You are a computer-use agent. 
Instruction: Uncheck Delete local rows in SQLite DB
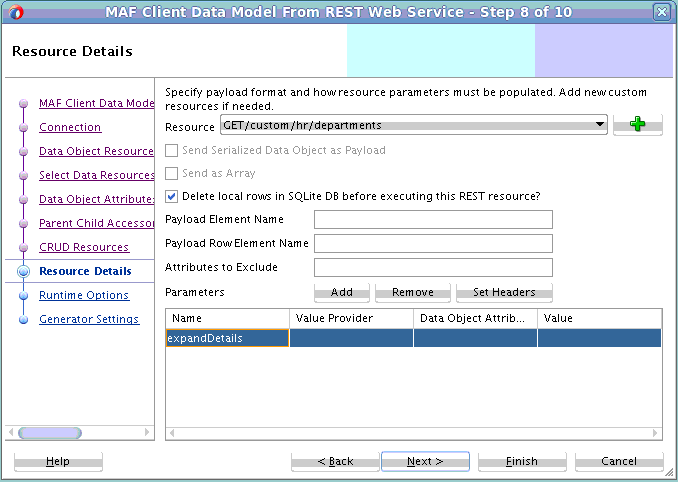click(172, 196)
